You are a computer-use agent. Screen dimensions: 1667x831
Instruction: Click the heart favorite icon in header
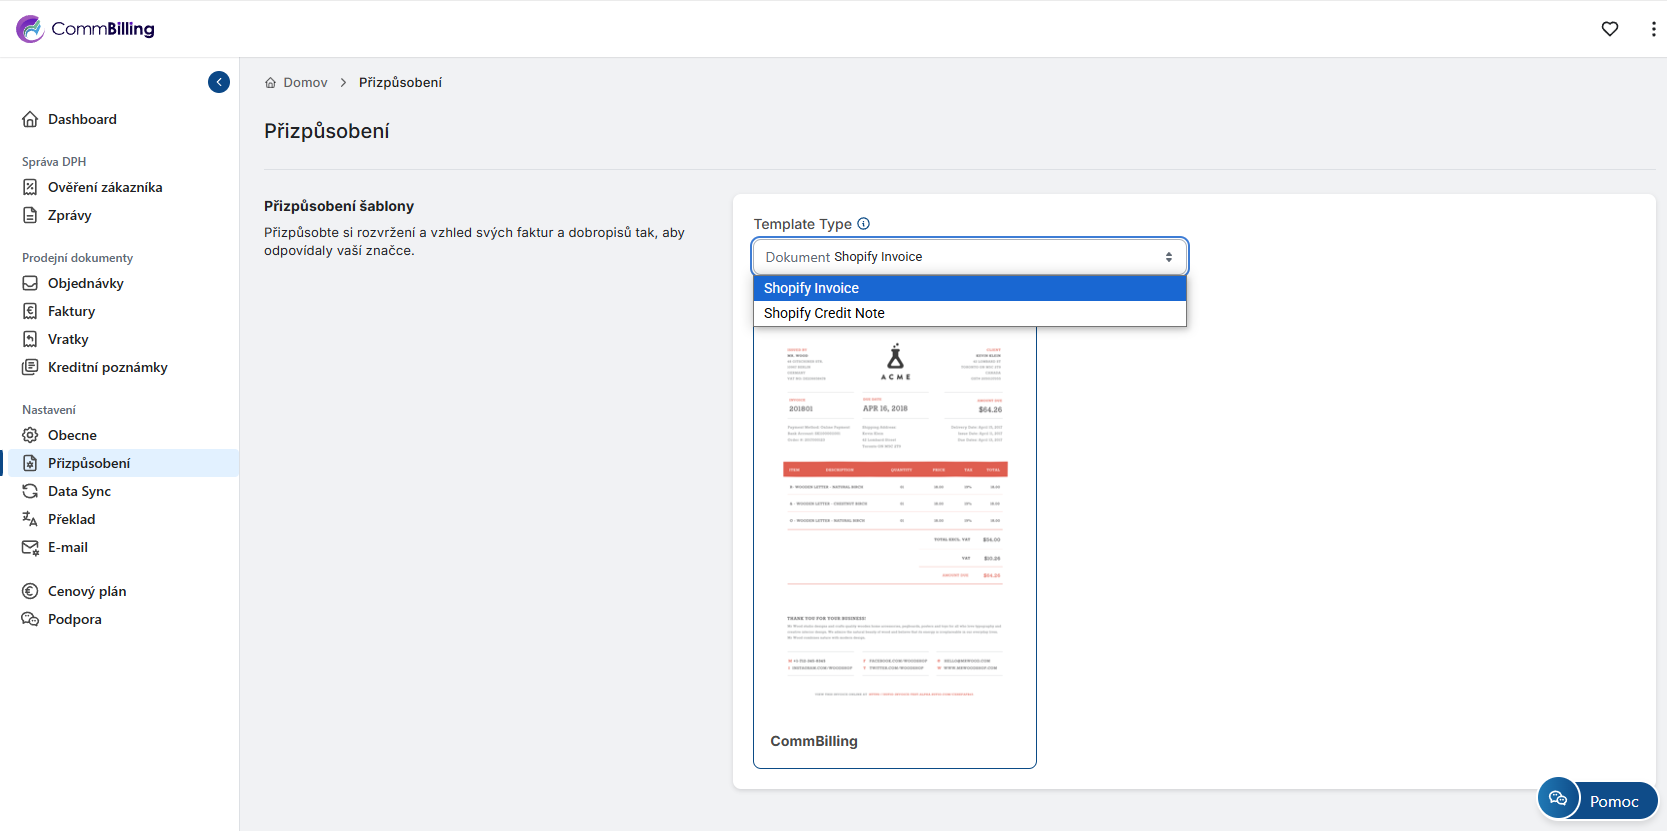tap(1609, 29)
